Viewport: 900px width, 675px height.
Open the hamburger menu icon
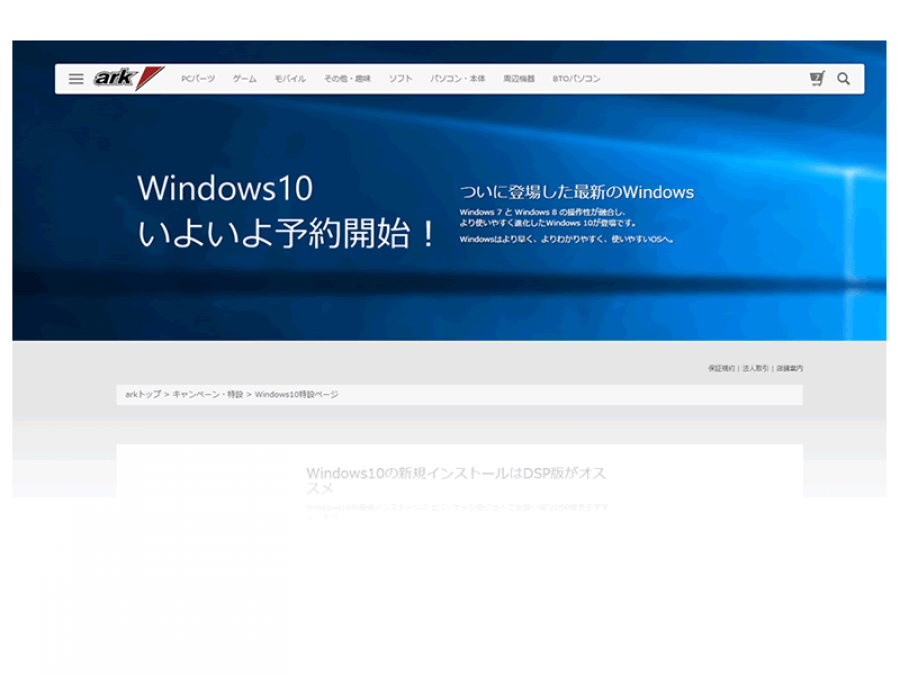pyautogui.click(x=76, y=79)
